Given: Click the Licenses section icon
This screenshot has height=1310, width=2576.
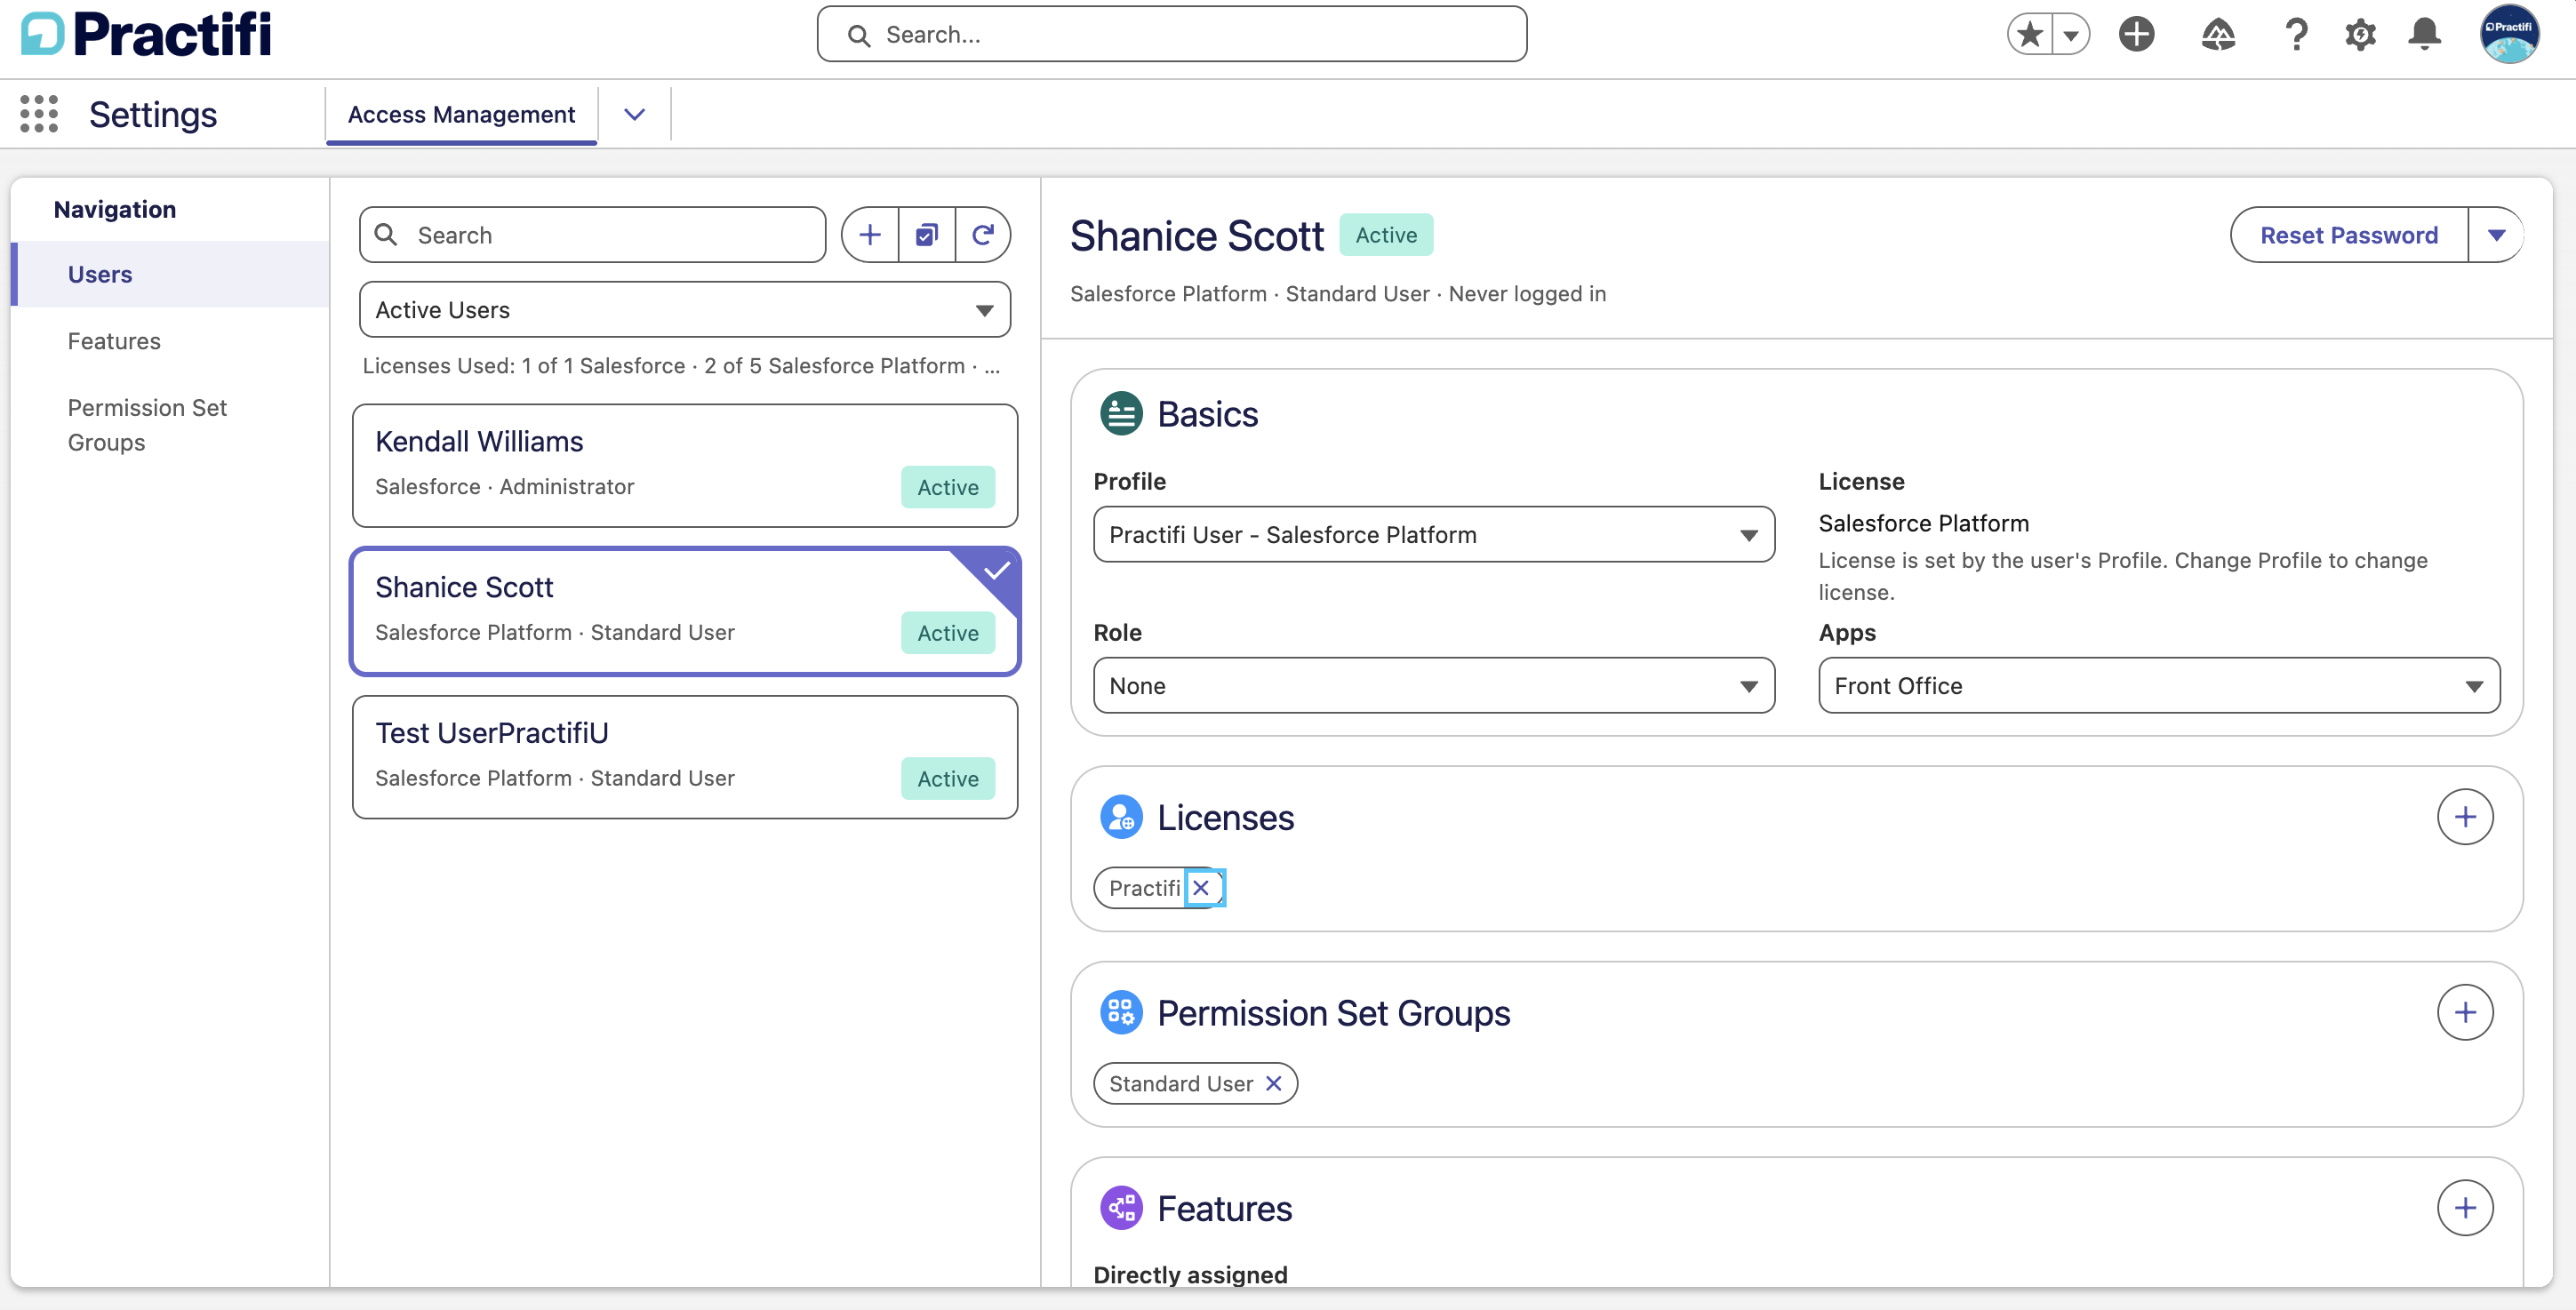Looking at the screenshot, I should click(x=1121, y=817).
